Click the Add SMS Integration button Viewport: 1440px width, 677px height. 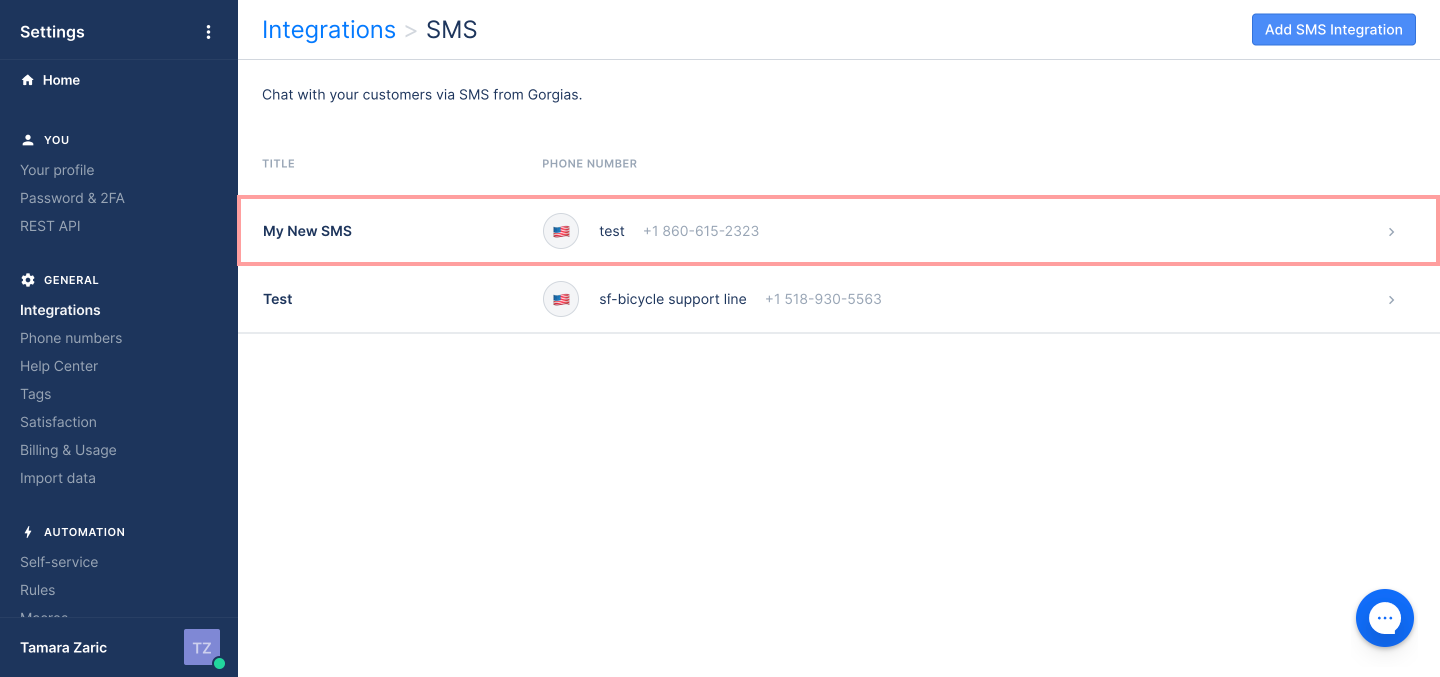click(1333, 29)
